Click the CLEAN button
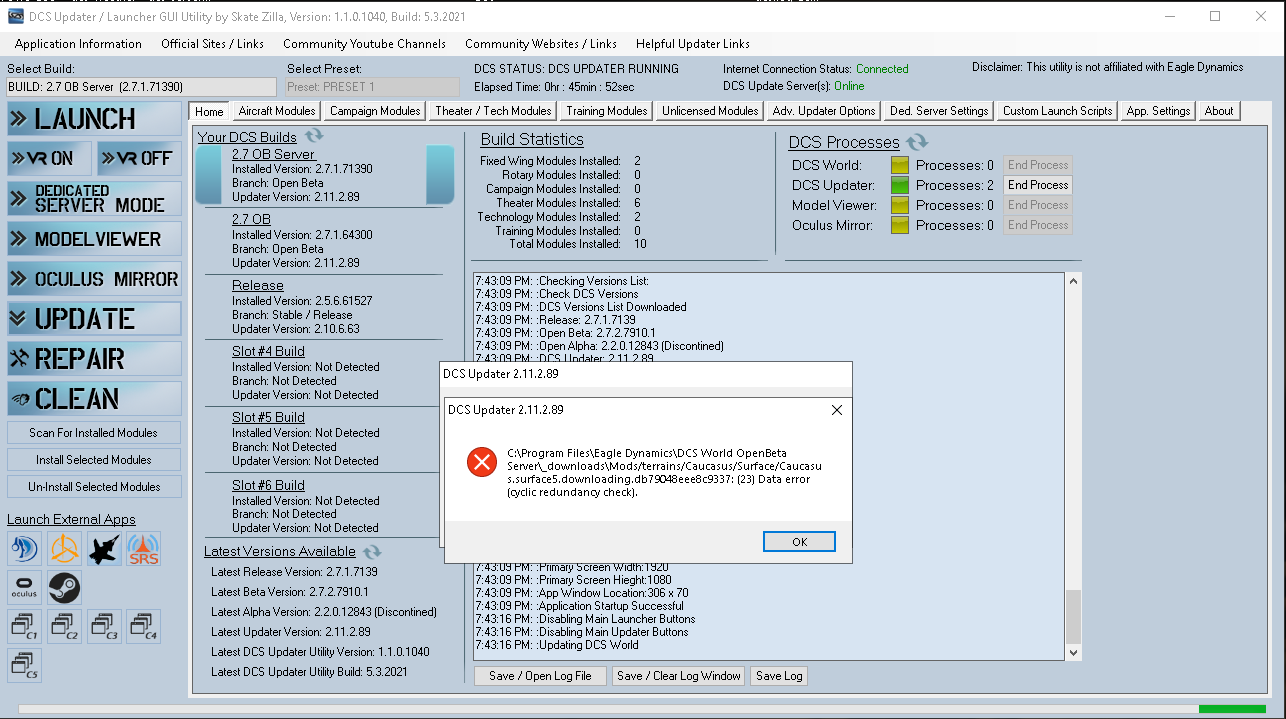This screenshot has height=719, width=1286. [94, 399]
